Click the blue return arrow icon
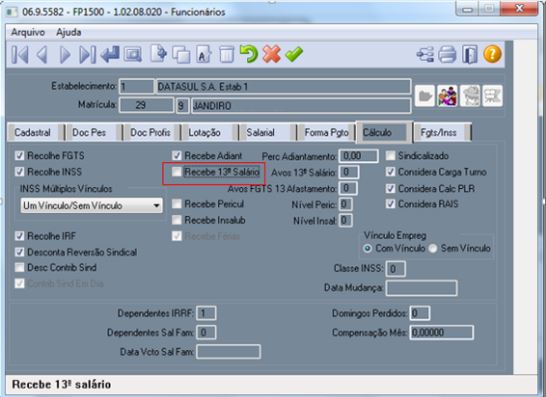Image resolution: width=546 pixels, height=397 pixels. [x=110, y=54]
